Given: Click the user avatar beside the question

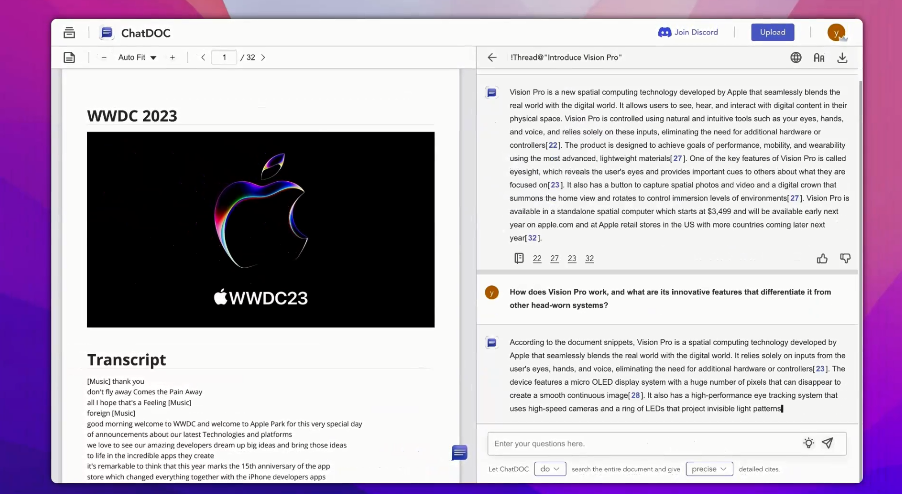Looking at the screenshot, I should coord(491,293).
